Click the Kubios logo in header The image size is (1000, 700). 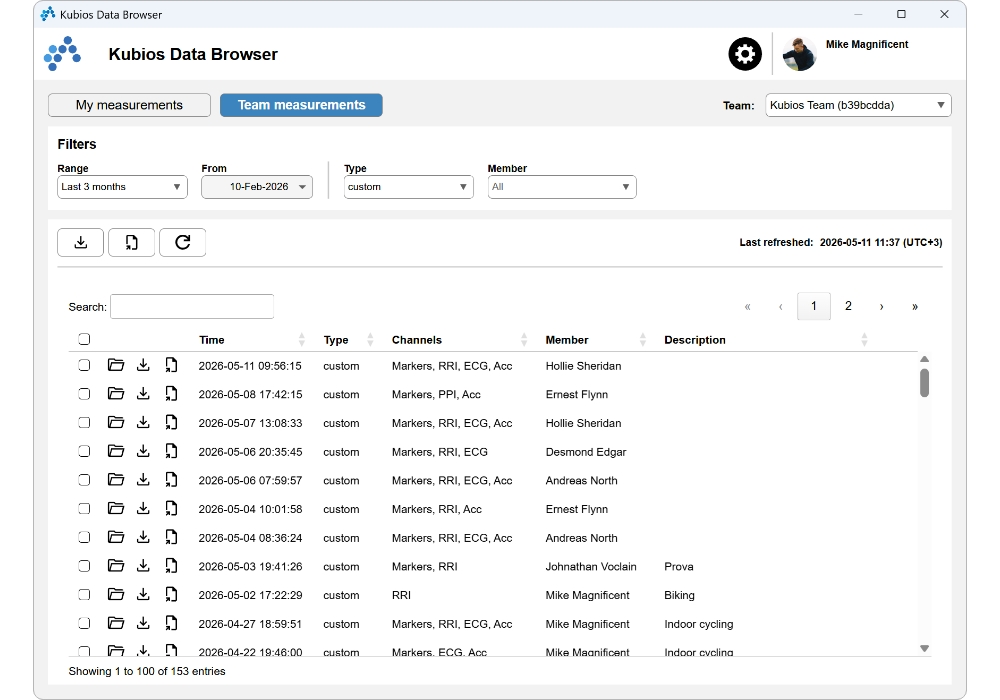[x=62, y=54]
